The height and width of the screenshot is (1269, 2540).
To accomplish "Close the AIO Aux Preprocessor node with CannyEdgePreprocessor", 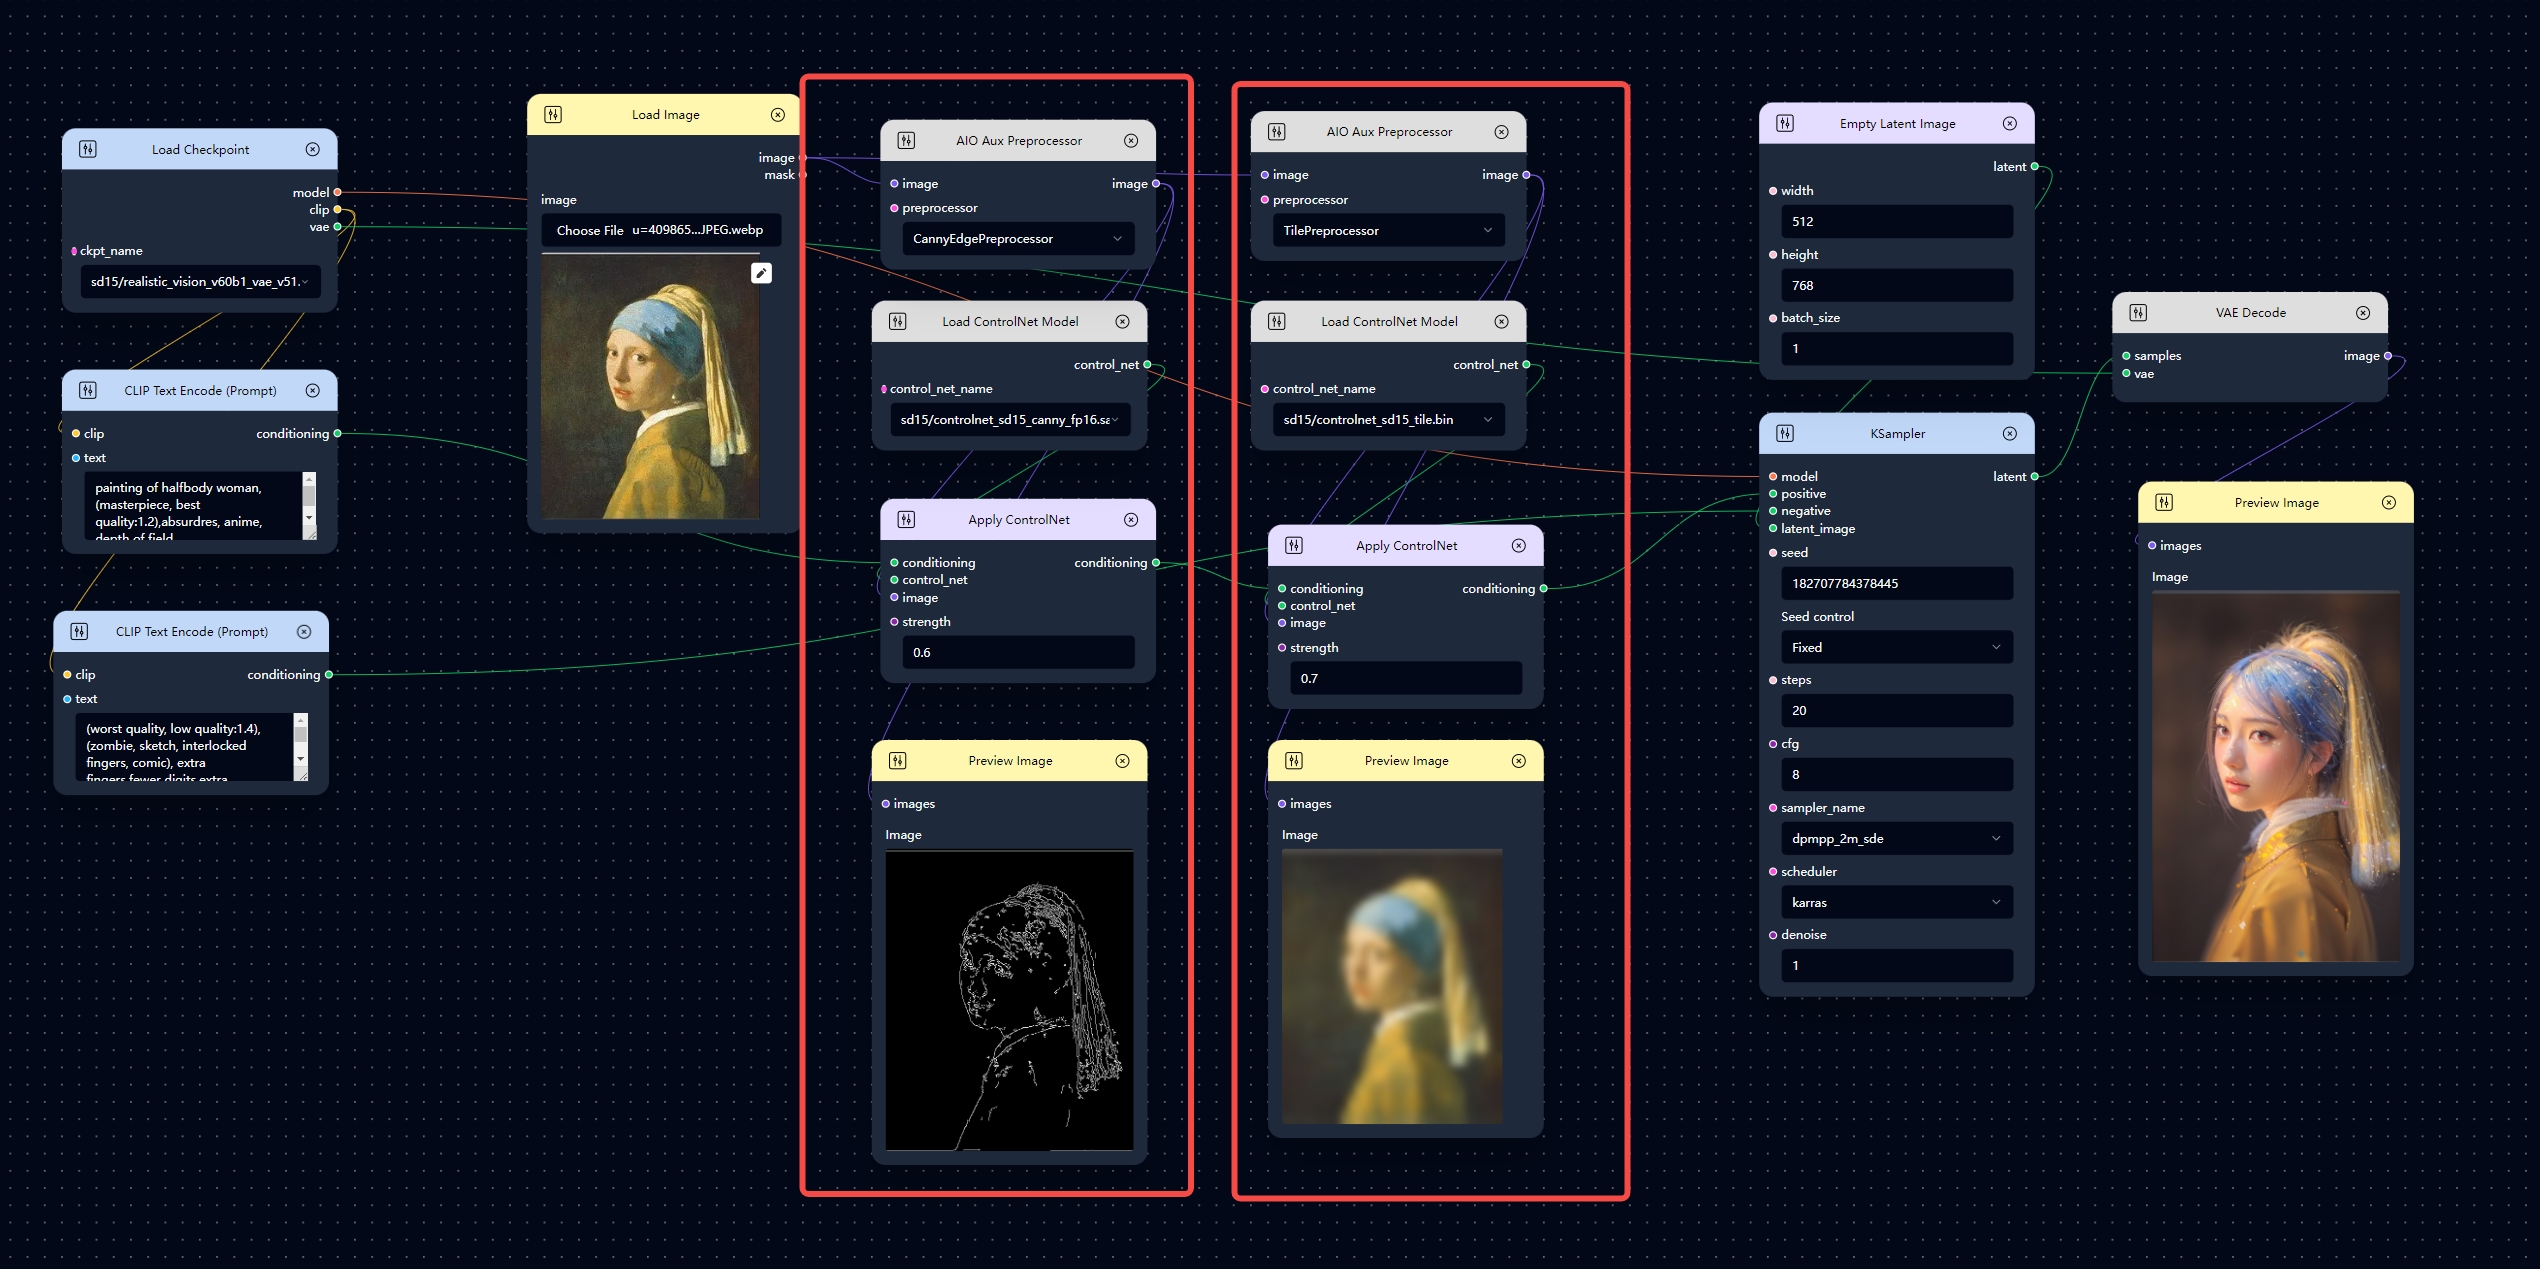I will (x=1131, y=140).
